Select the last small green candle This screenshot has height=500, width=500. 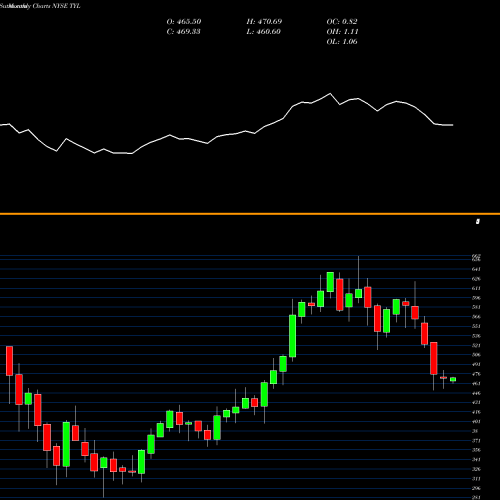coord(453,379)
